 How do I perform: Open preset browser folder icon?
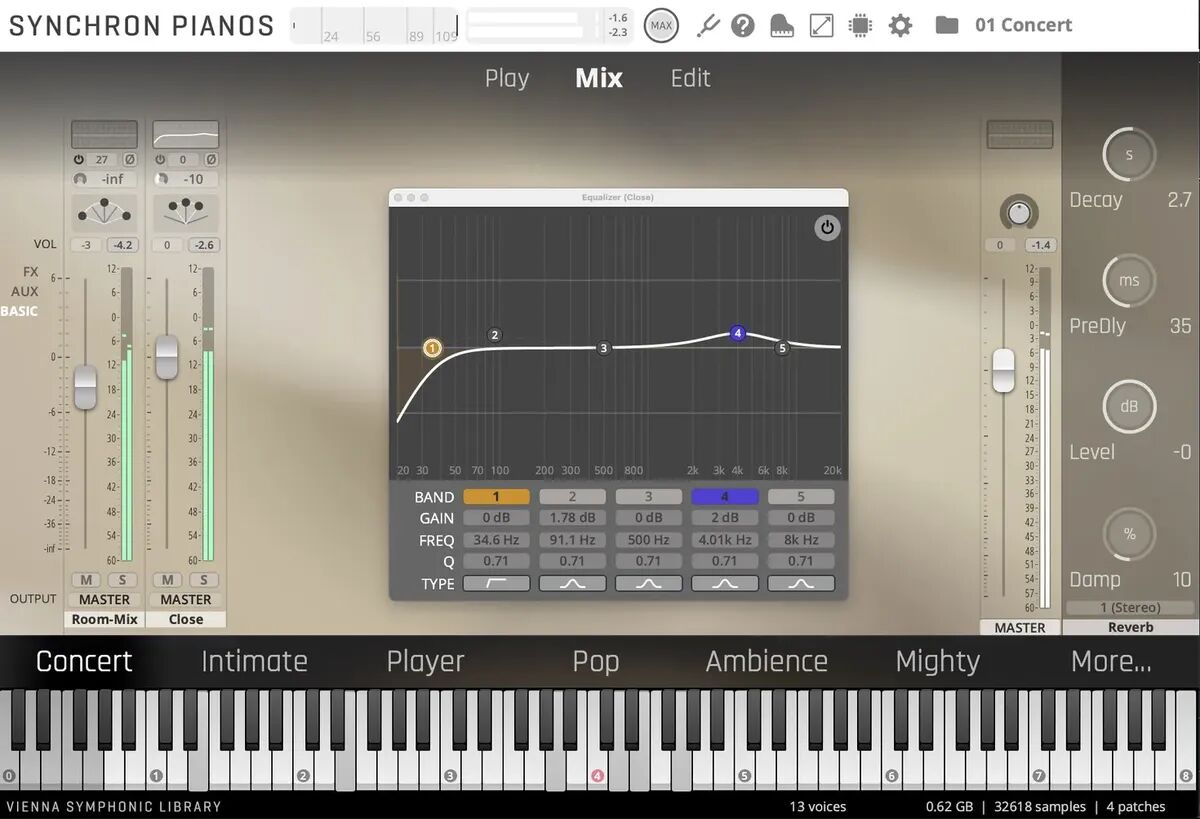(x=946, y=25)
